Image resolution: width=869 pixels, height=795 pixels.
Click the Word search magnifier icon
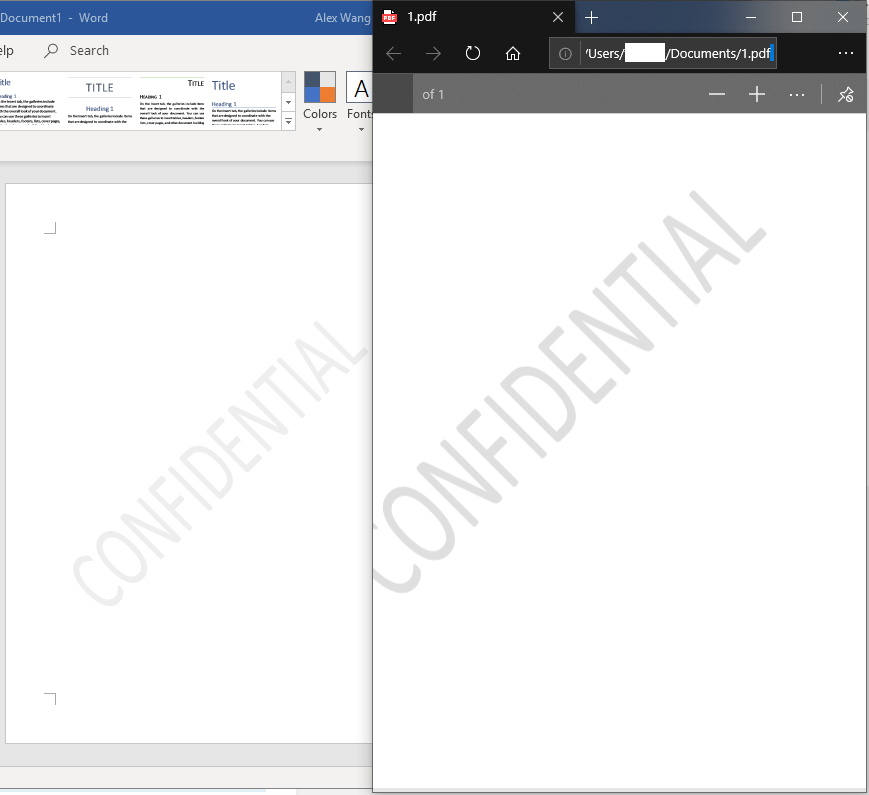click(51, 50)
